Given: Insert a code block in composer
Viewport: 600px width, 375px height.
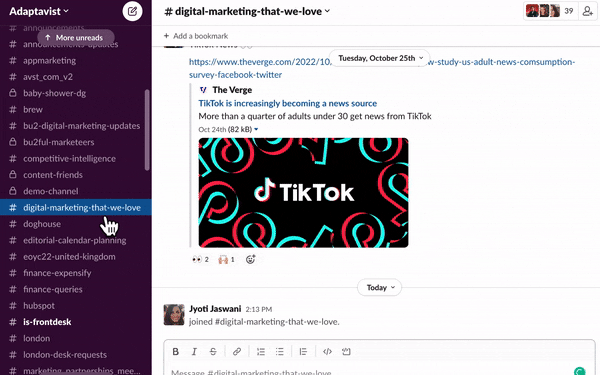Looking at the screenshot, I should [x=346, y=351].
